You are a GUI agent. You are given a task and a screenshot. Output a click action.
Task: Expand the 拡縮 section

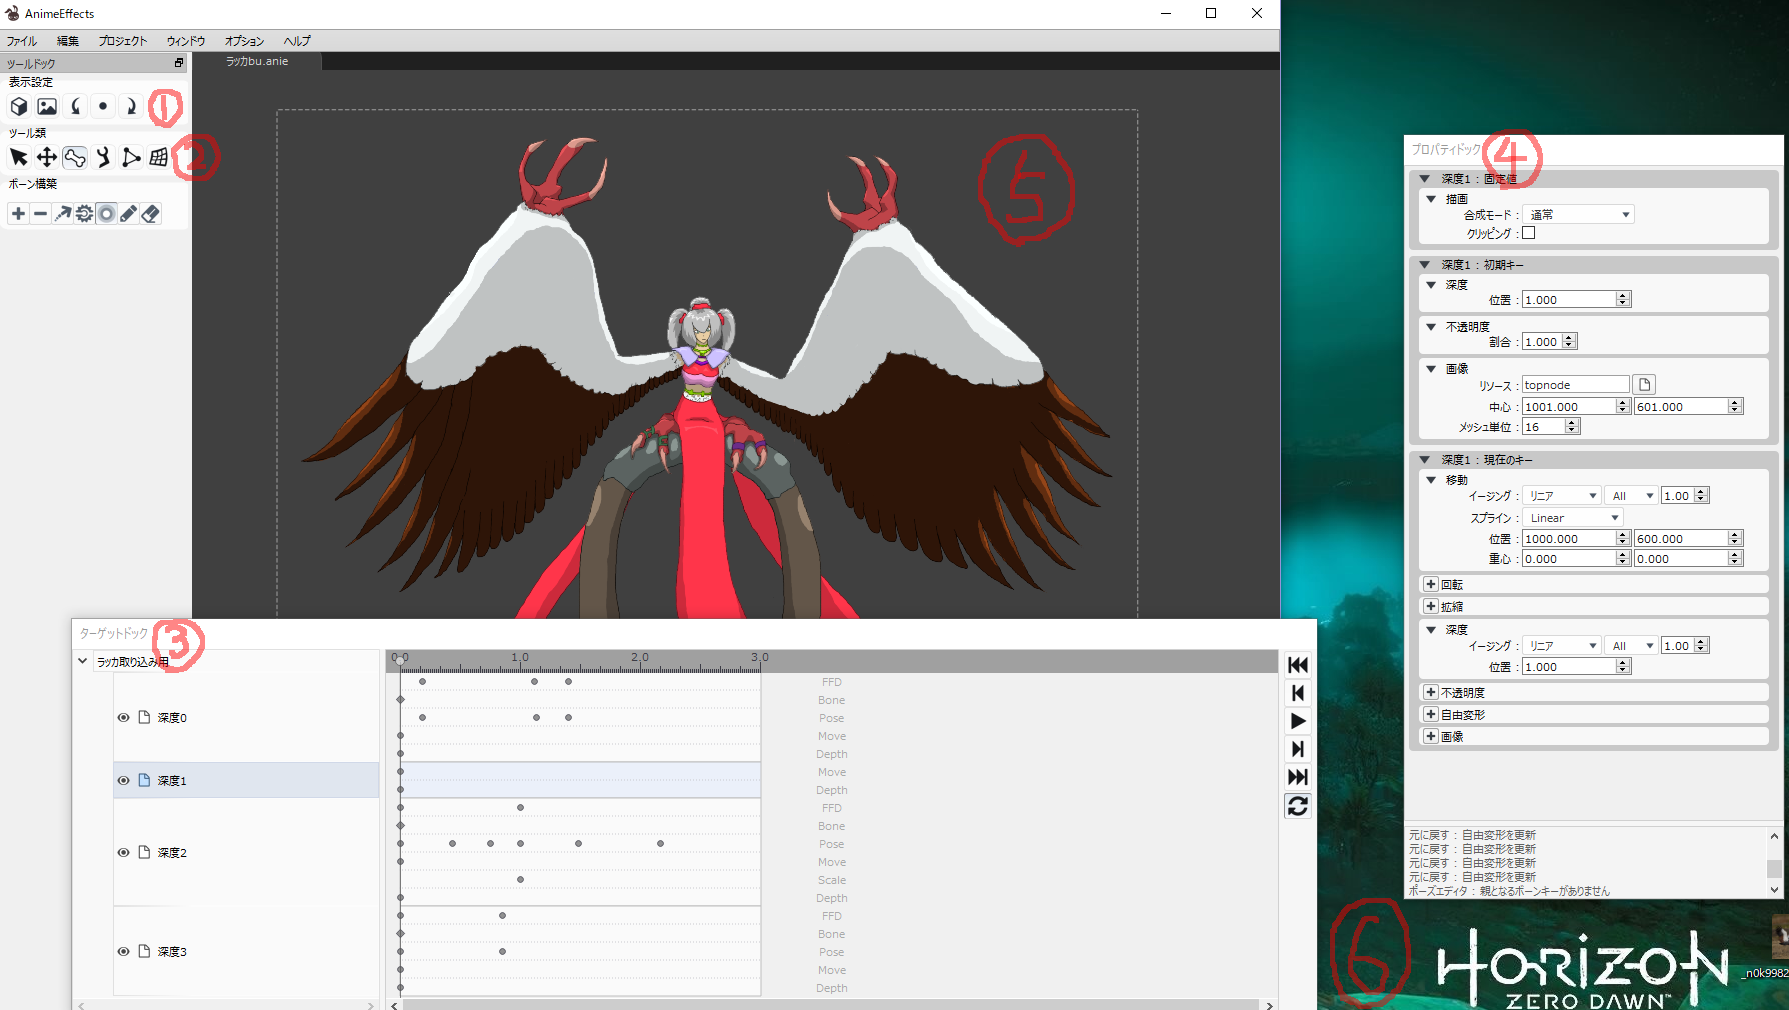click(x=1431, y=606)
